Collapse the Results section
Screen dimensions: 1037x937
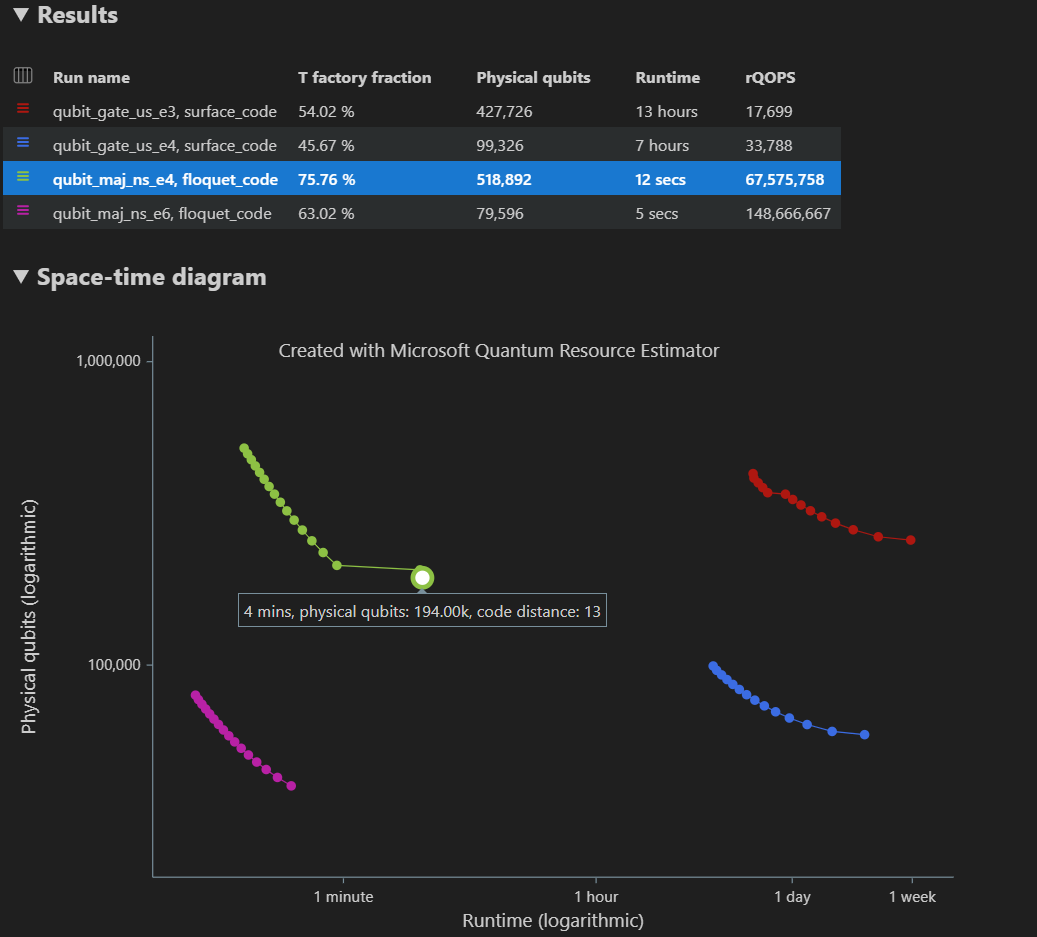(x=20, y=15)
